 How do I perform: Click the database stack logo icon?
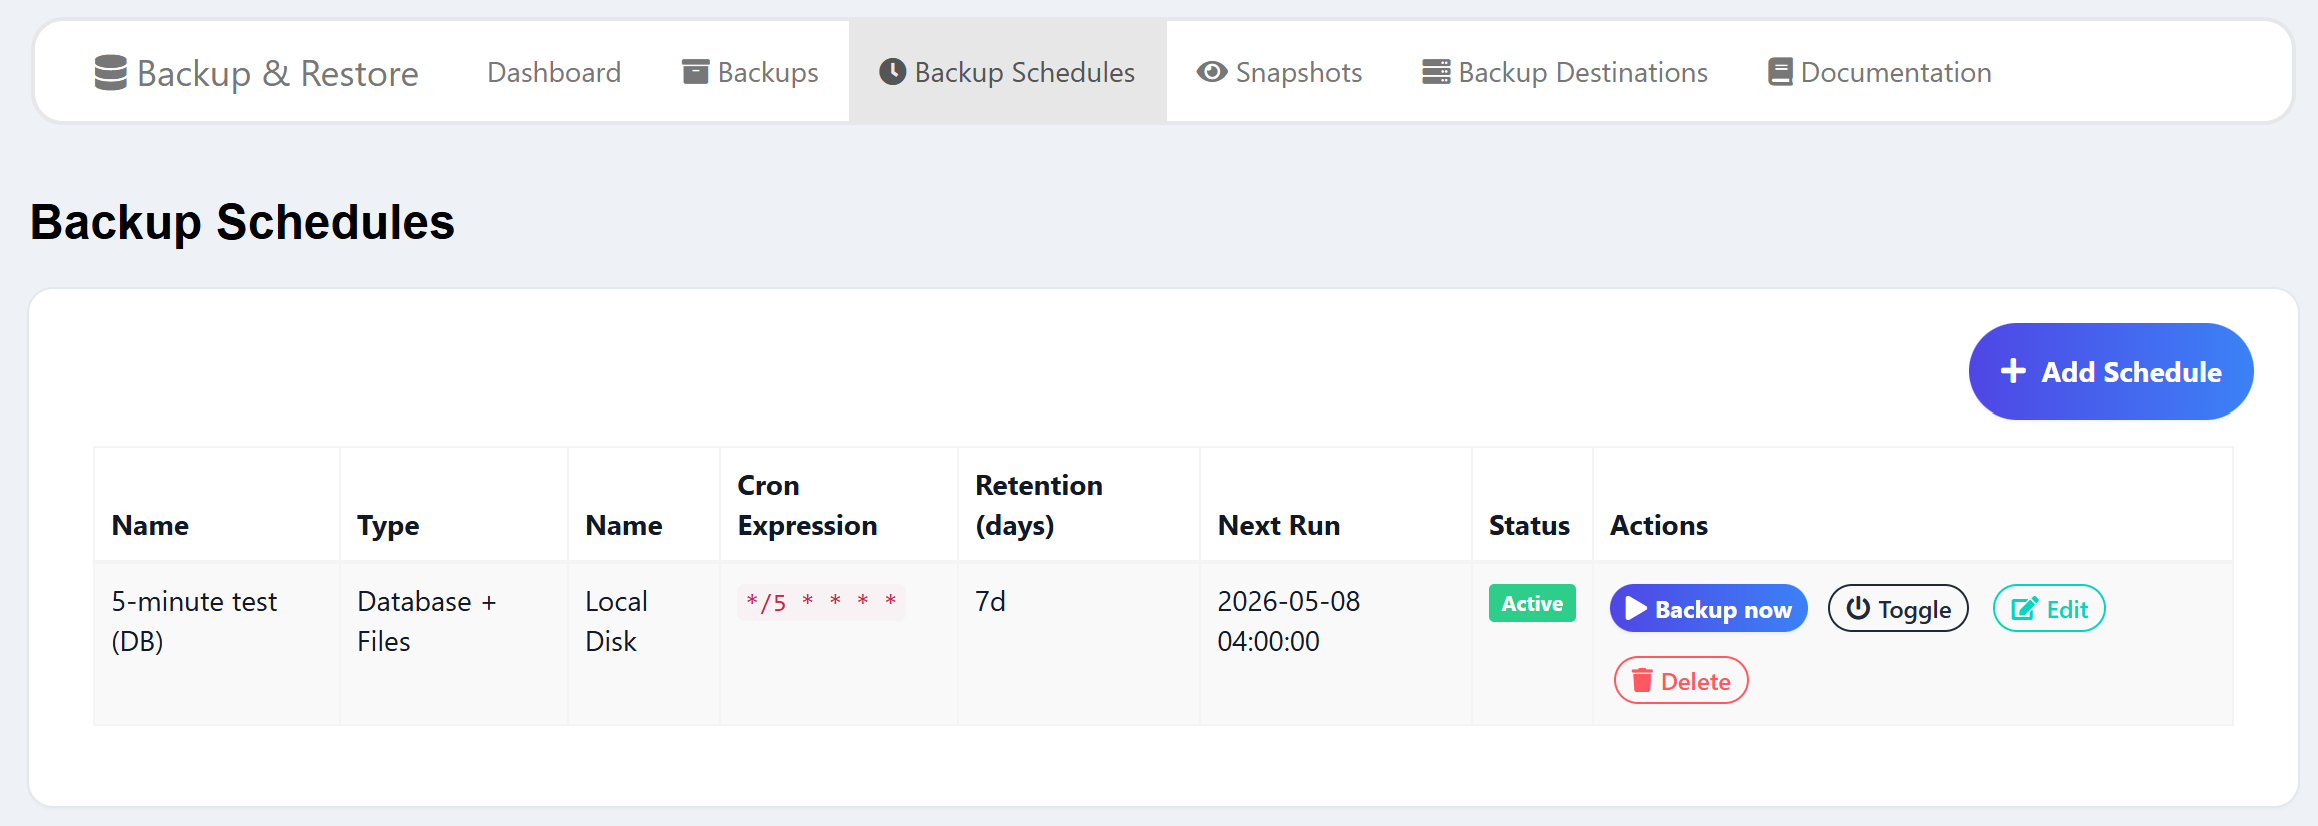click(x=110, y=73)
